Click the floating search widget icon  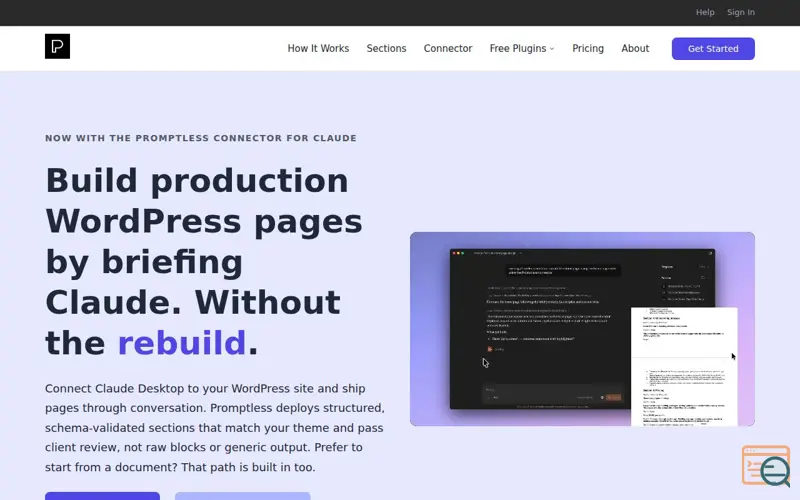point(766,466)
